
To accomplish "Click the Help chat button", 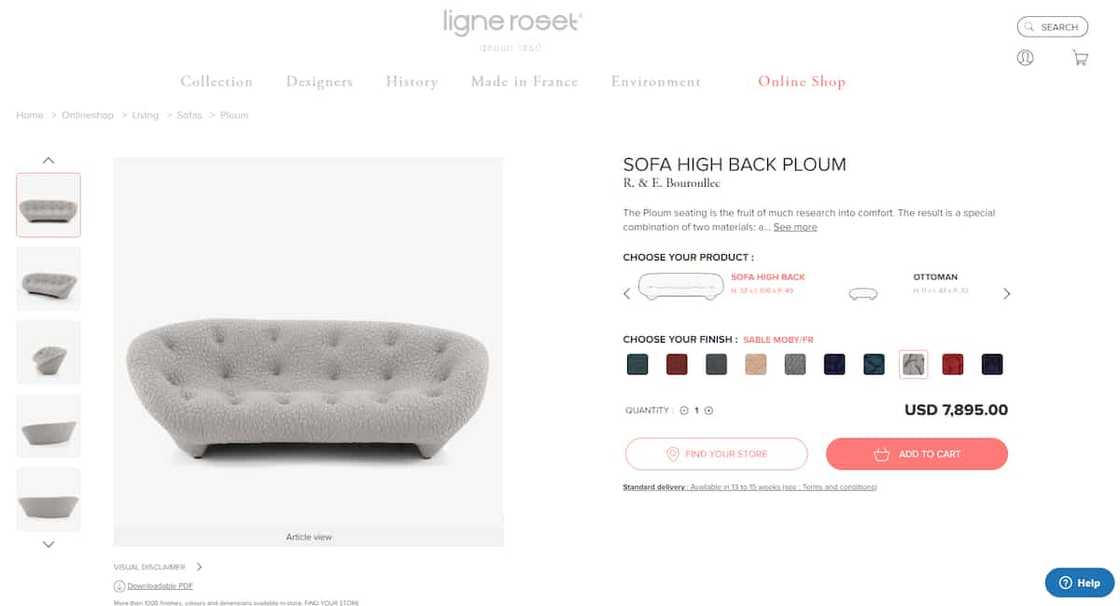I will tap(1079, 583).
